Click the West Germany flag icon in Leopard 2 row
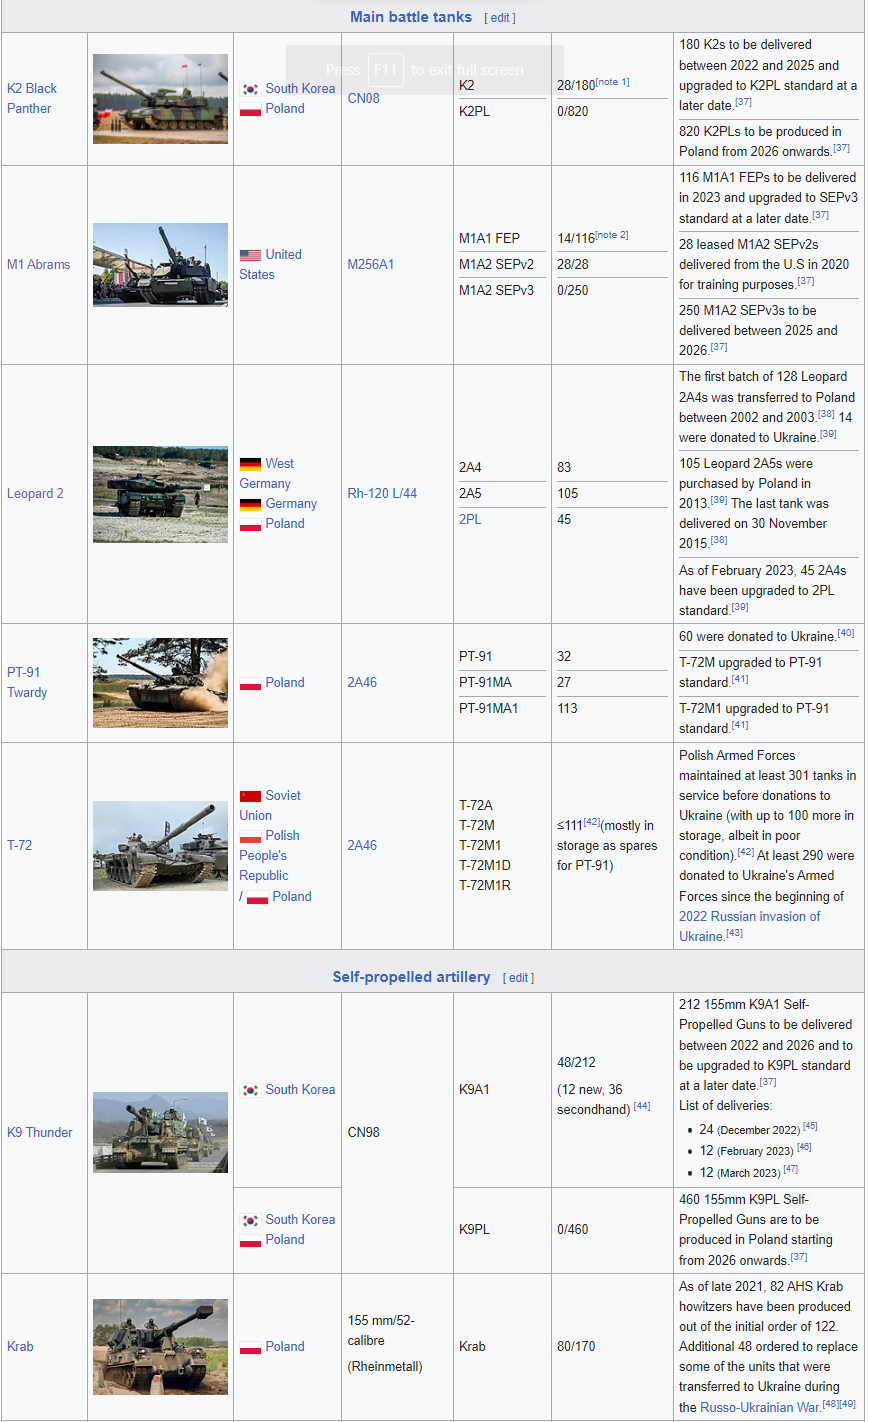The width and height of the screenshot is (869, 1422). (x=250, y=464)
